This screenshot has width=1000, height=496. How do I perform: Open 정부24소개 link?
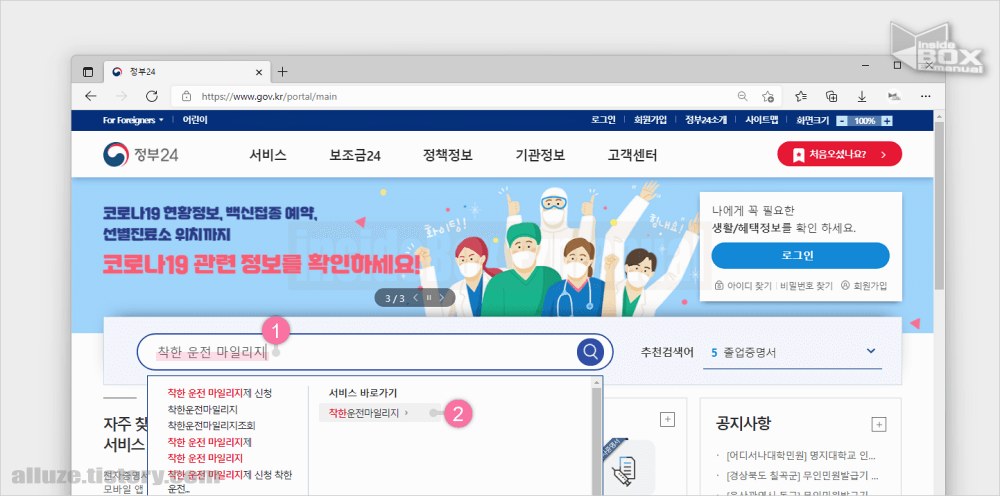(705, 120)
